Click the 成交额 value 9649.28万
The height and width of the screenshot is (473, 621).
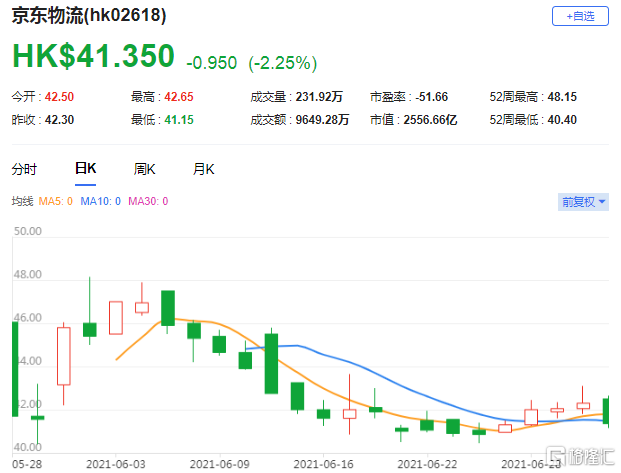click(x=322, y=120)
